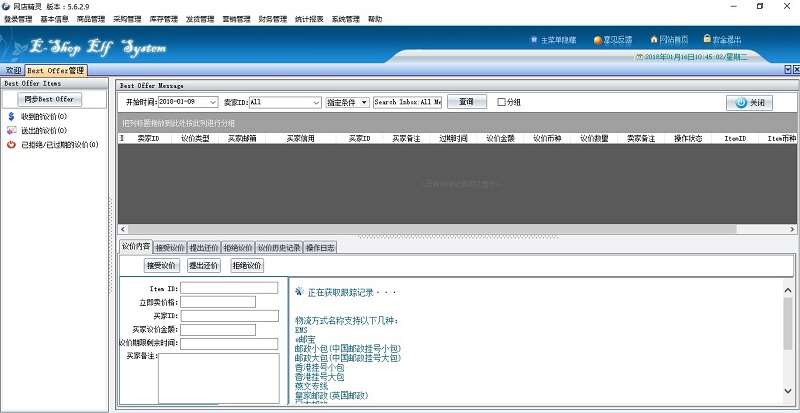Click the 拒绝议价 button below the tabs
This screenshot has height=413, width=800.
(x=247, y=265)
